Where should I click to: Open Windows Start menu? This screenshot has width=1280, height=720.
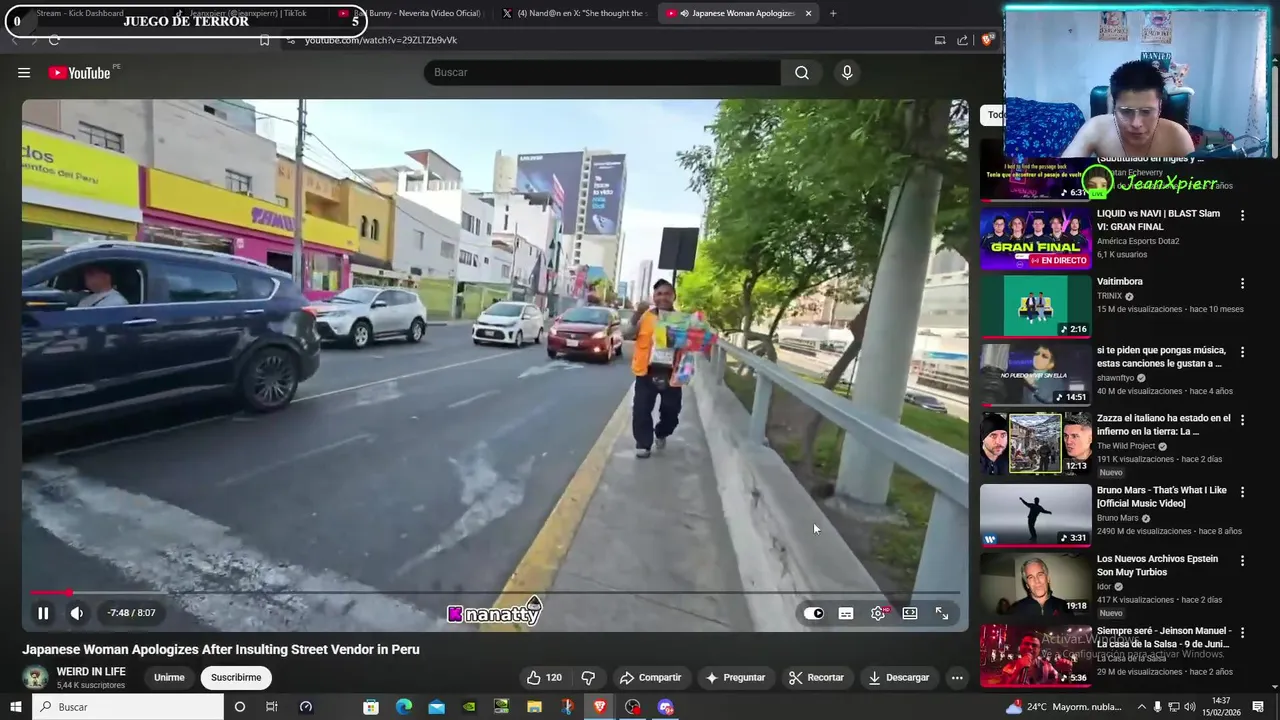pyautogui.click(x=16, y=707)
